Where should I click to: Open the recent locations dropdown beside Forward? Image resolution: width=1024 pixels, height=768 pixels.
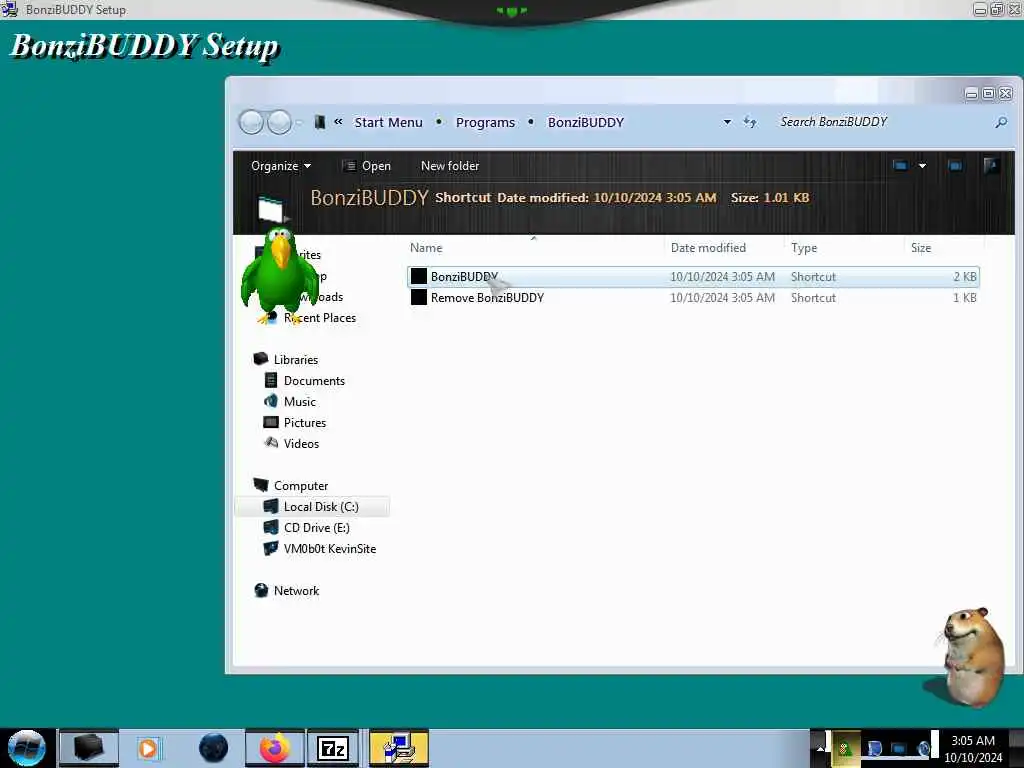tap(299, 122)
